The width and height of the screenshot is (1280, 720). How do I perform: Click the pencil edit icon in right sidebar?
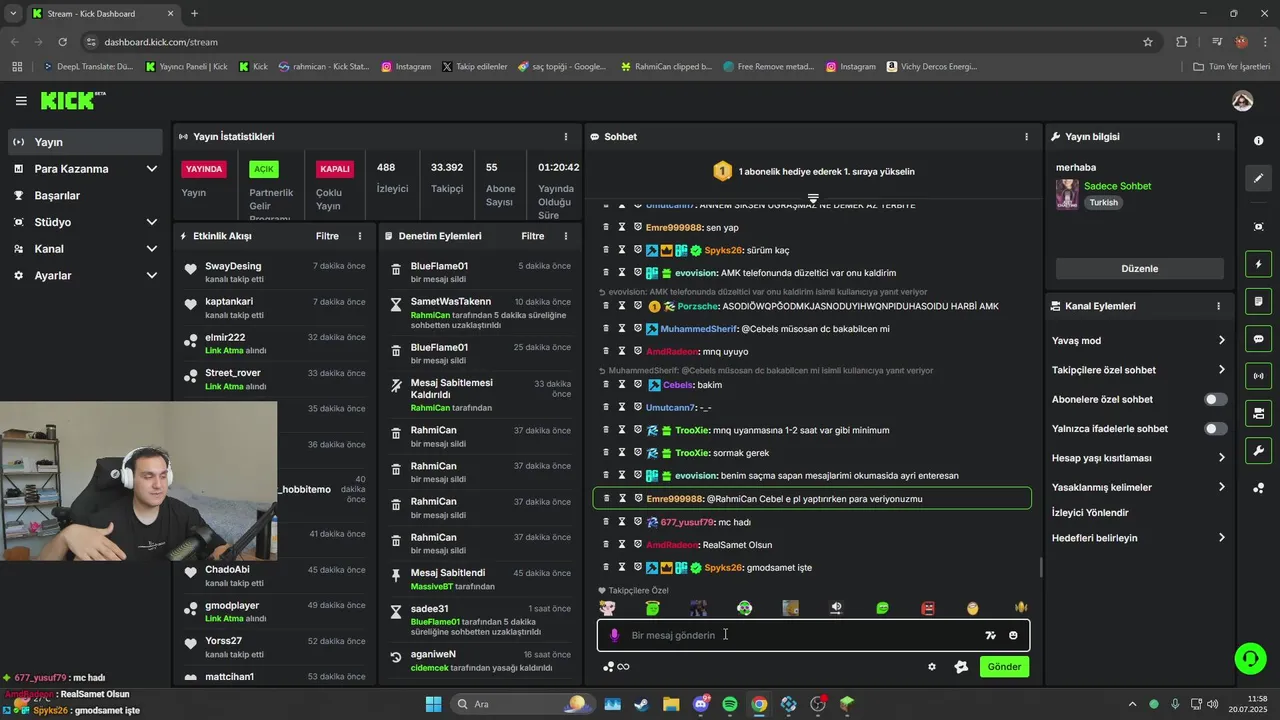[1258, 178]
